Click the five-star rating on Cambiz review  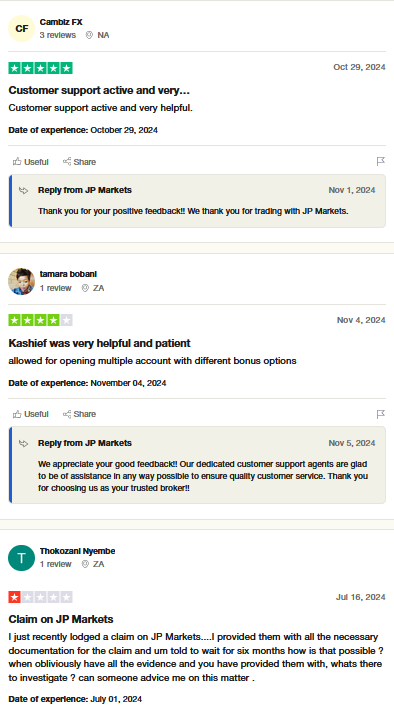[x=40, y=68]
